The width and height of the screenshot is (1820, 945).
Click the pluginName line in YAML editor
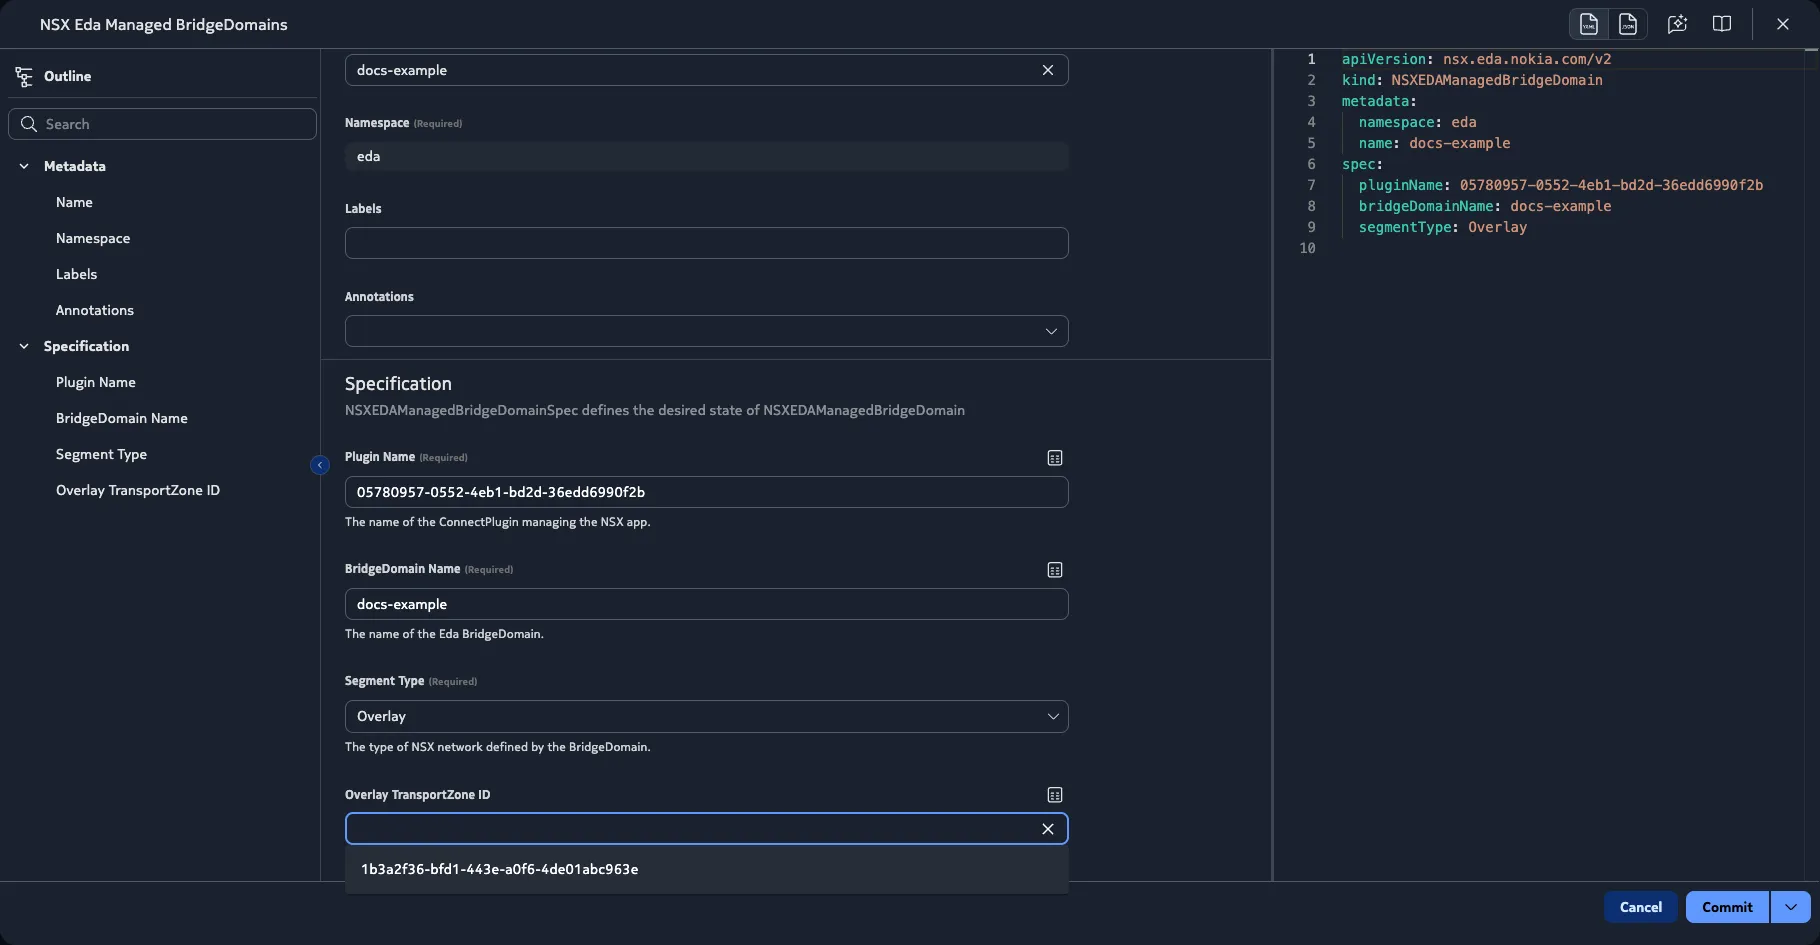1560,185
